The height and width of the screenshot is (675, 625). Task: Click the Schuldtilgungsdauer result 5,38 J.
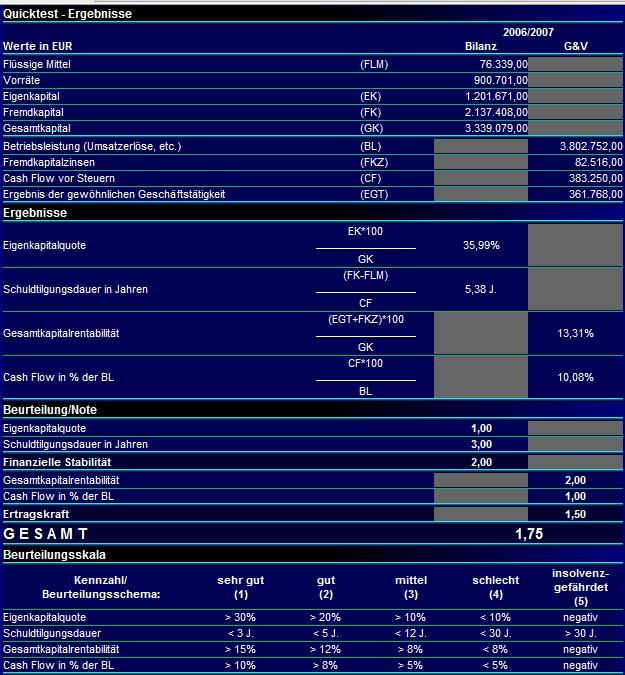[x=481, y=289]
